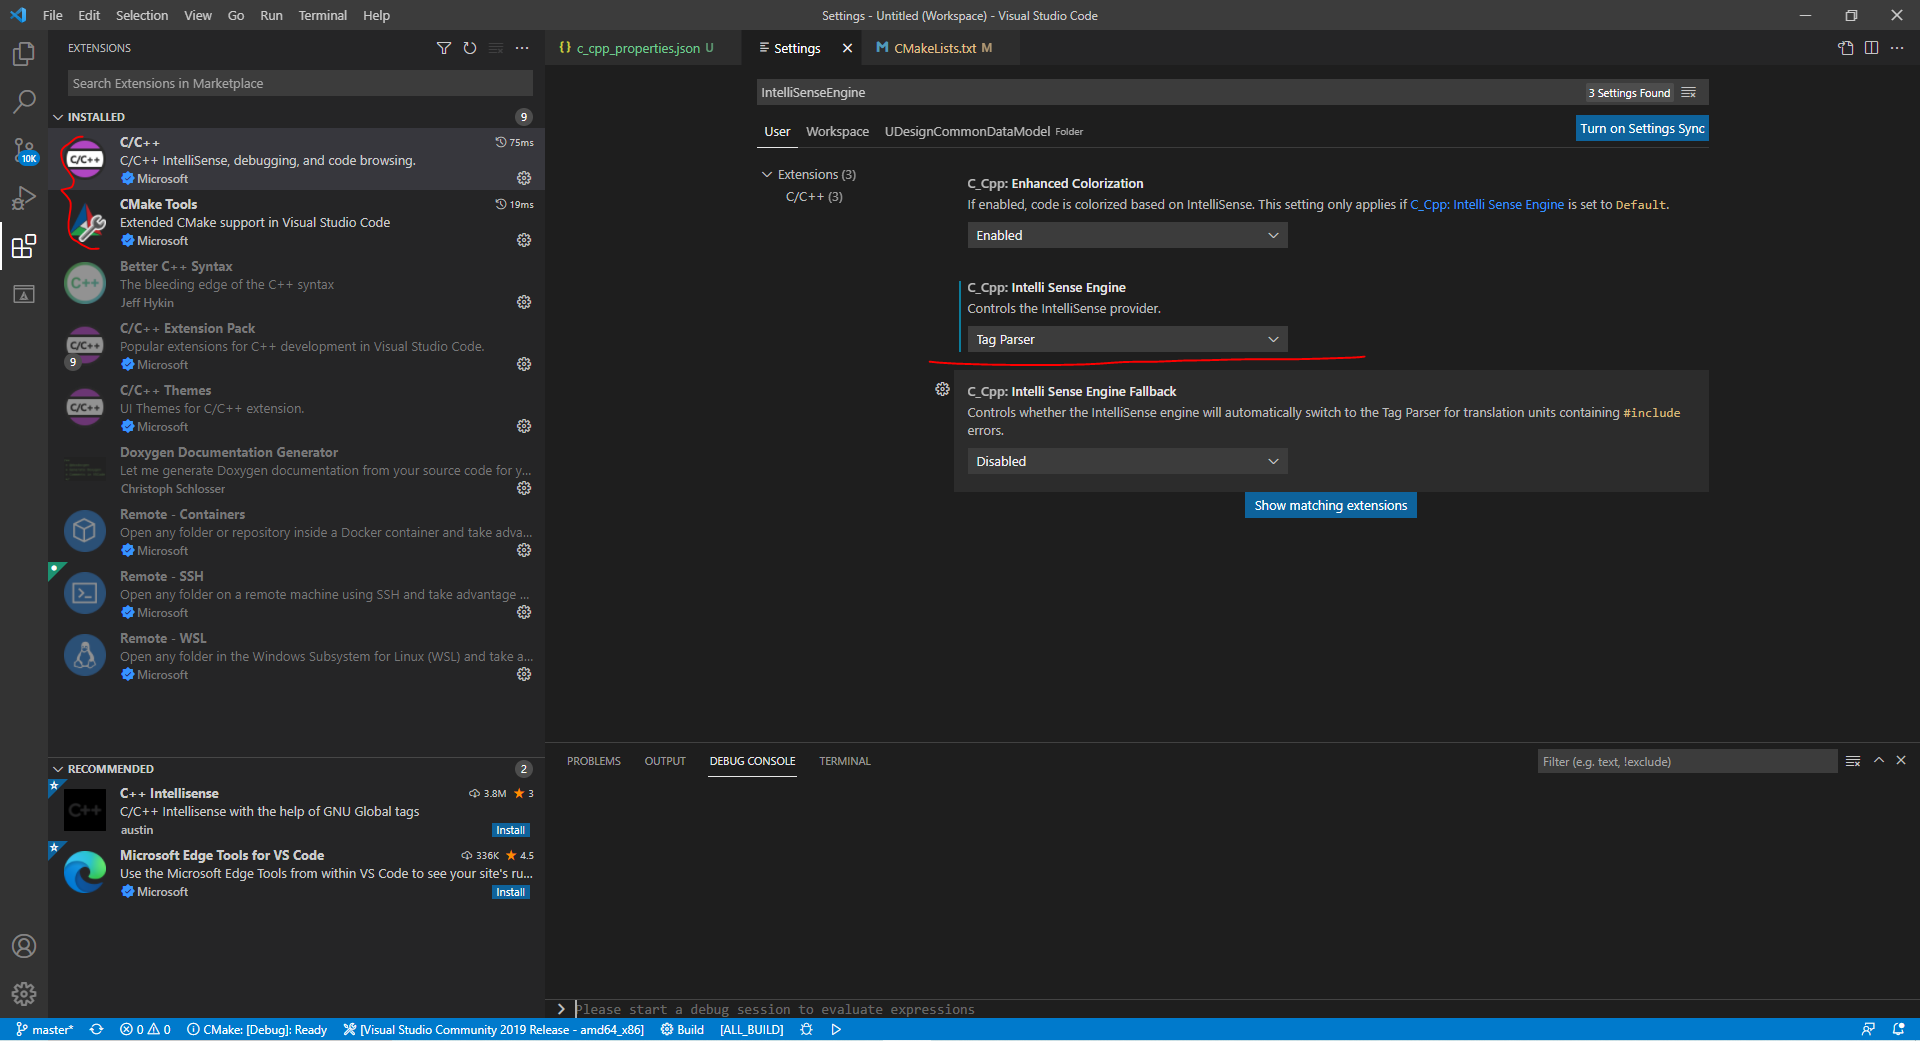Open manage gear for Remote - WSL
Screen dimensions: 1920x1041
[x=524, y=674]
